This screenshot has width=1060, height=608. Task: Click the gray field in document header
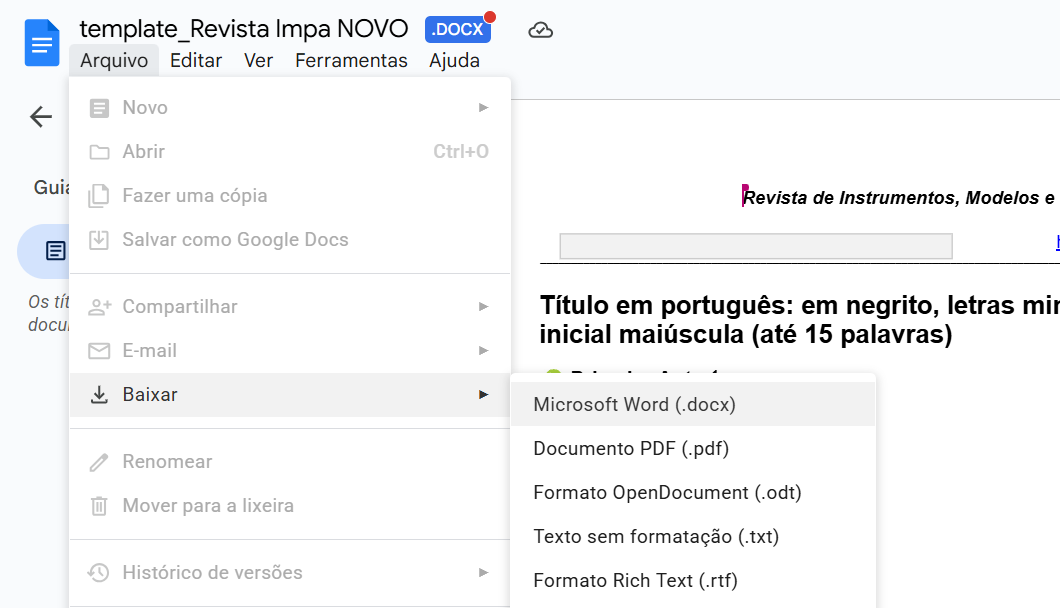(755, 246)
